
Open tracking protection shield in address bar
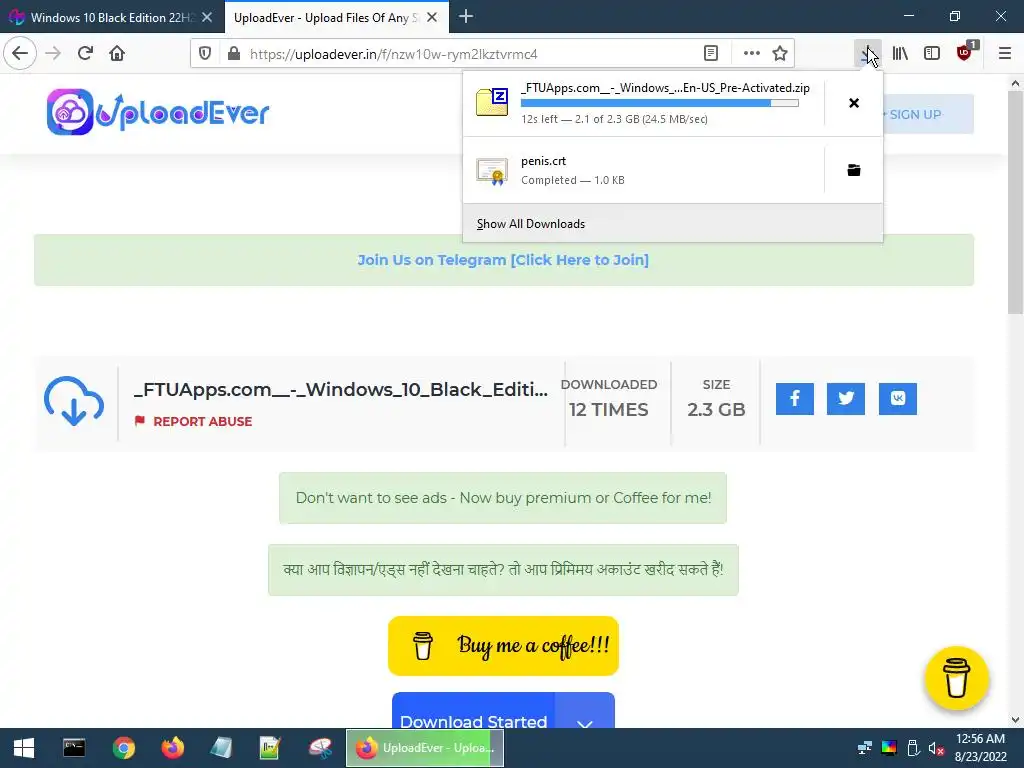tap(205, 54)
